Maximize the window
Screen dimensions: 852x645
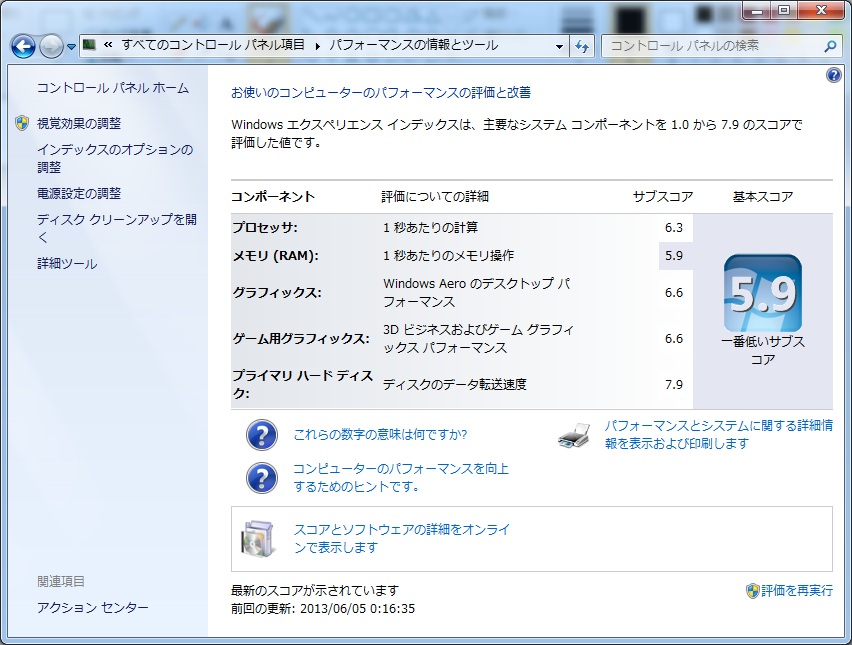pyautogui.click(x=784, y=11)
